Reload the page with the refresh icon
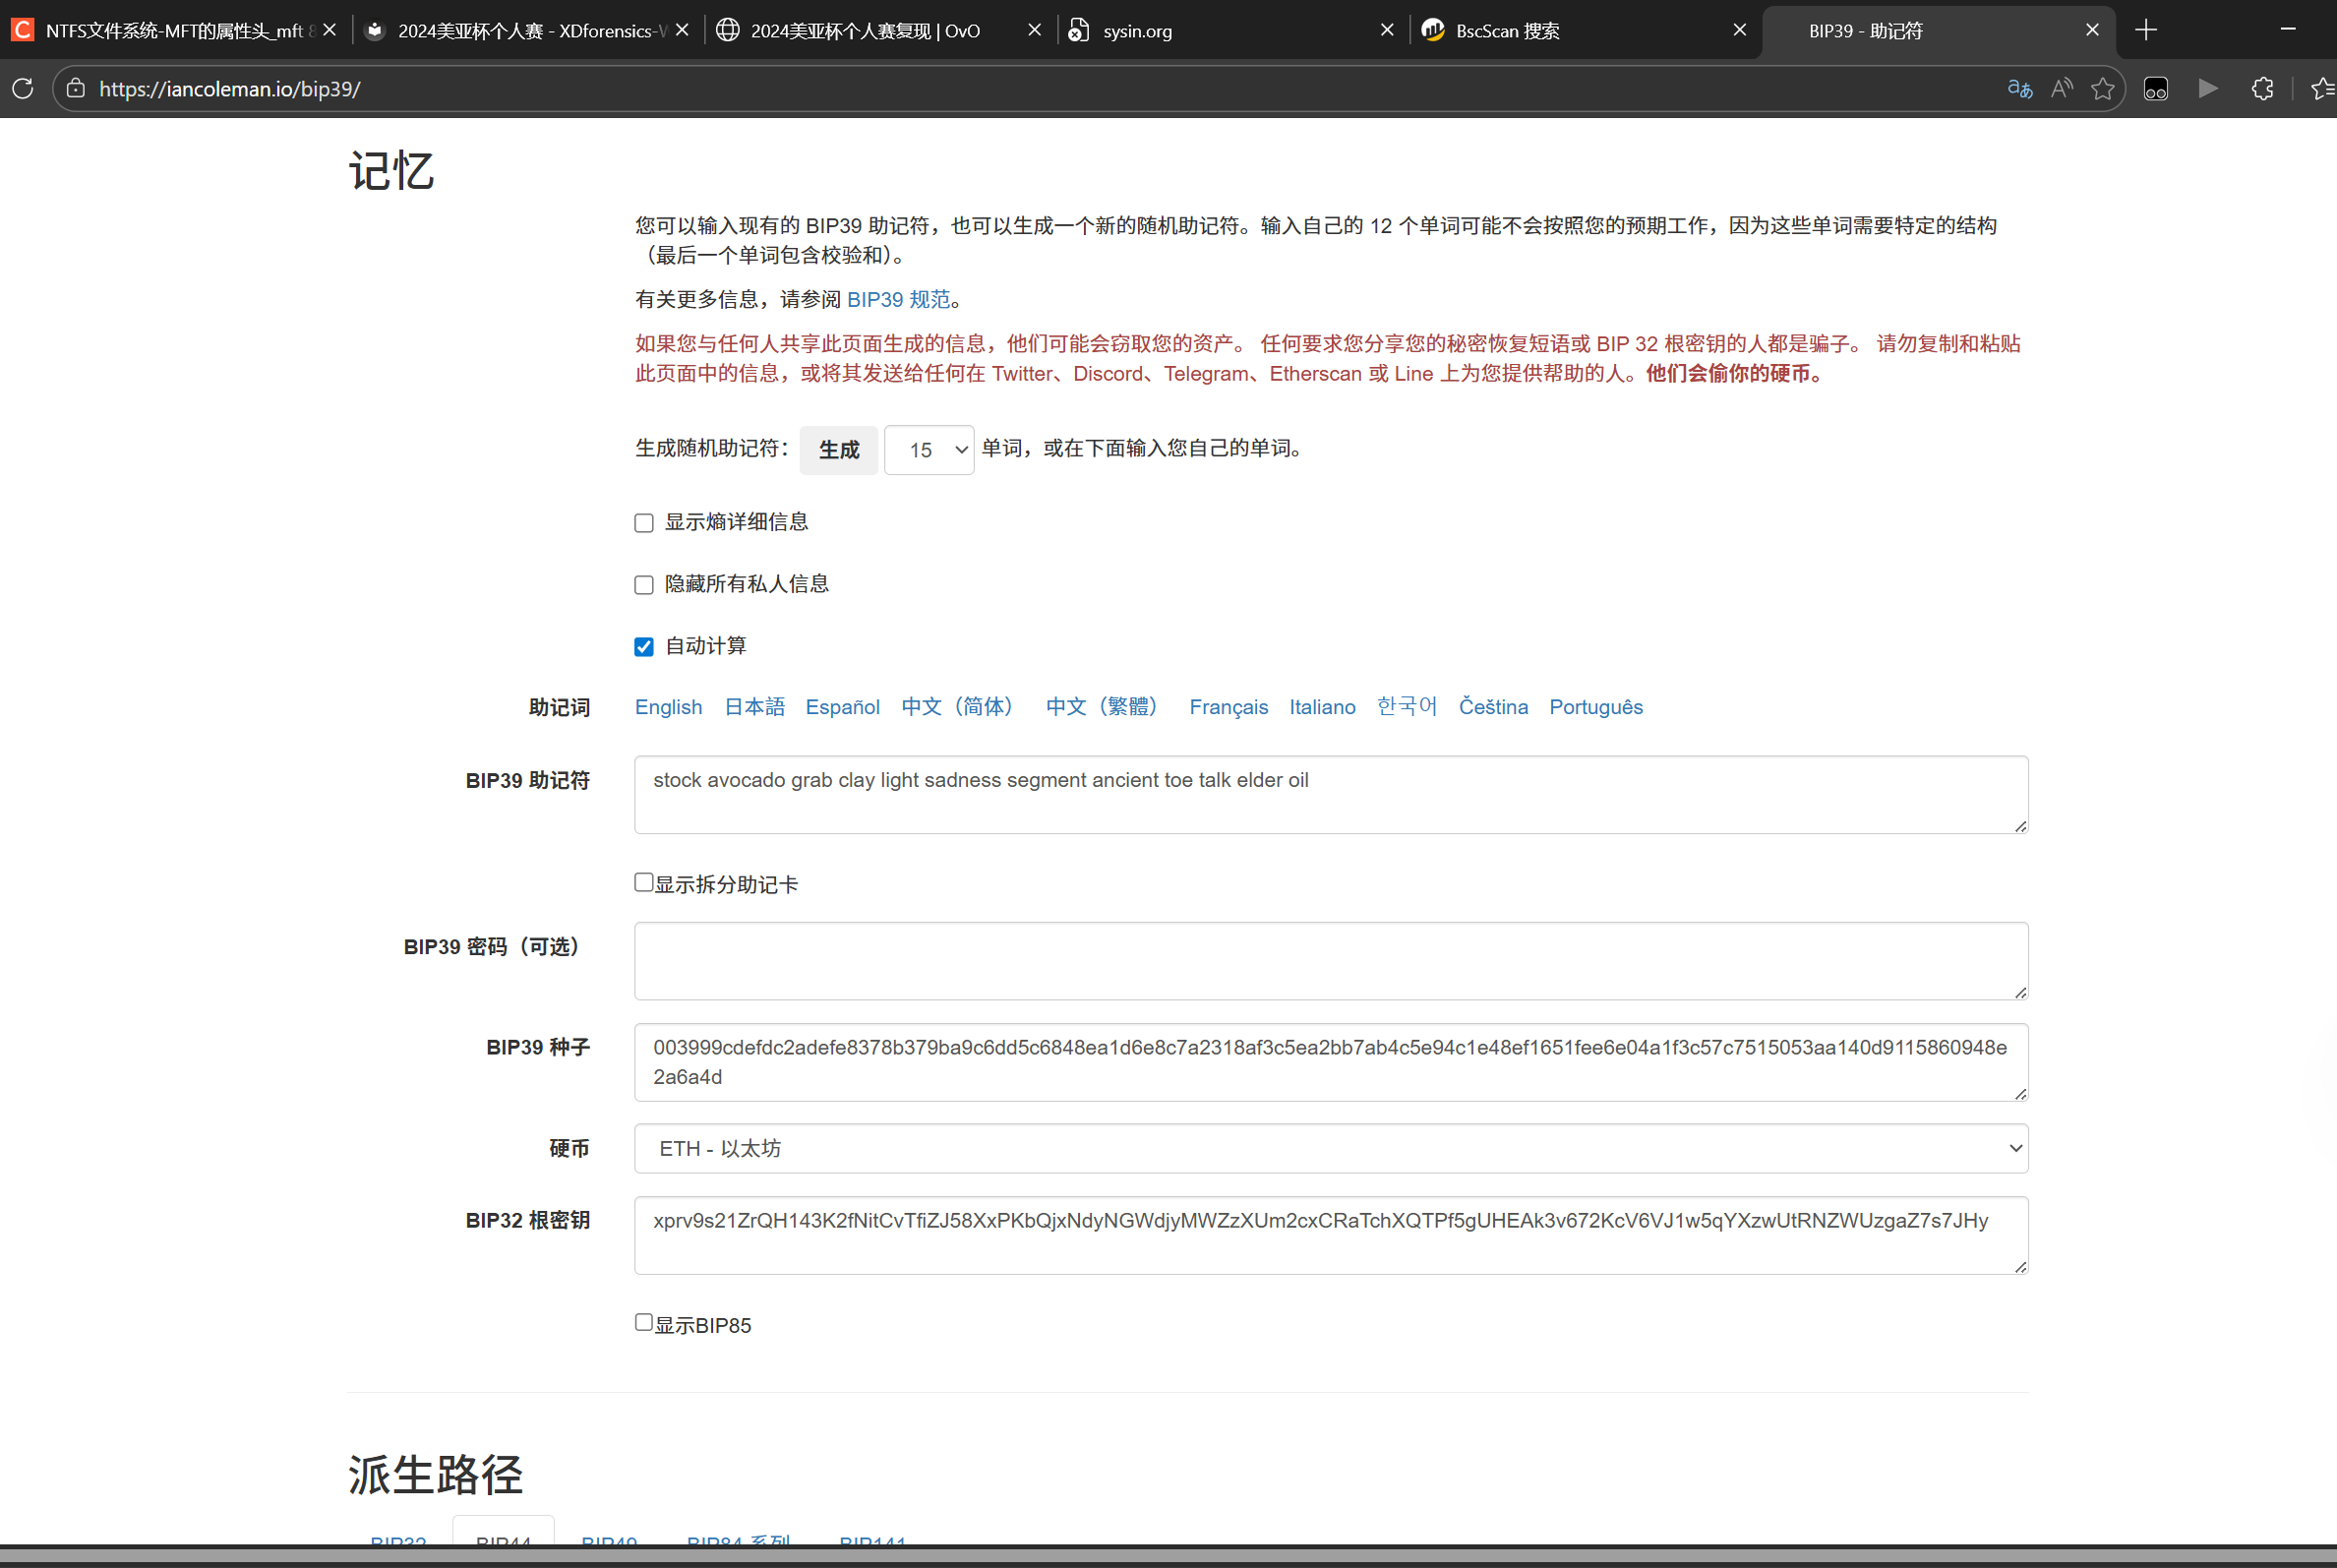The width and height of the screenshot is (2337, 1568). [23, 89]
